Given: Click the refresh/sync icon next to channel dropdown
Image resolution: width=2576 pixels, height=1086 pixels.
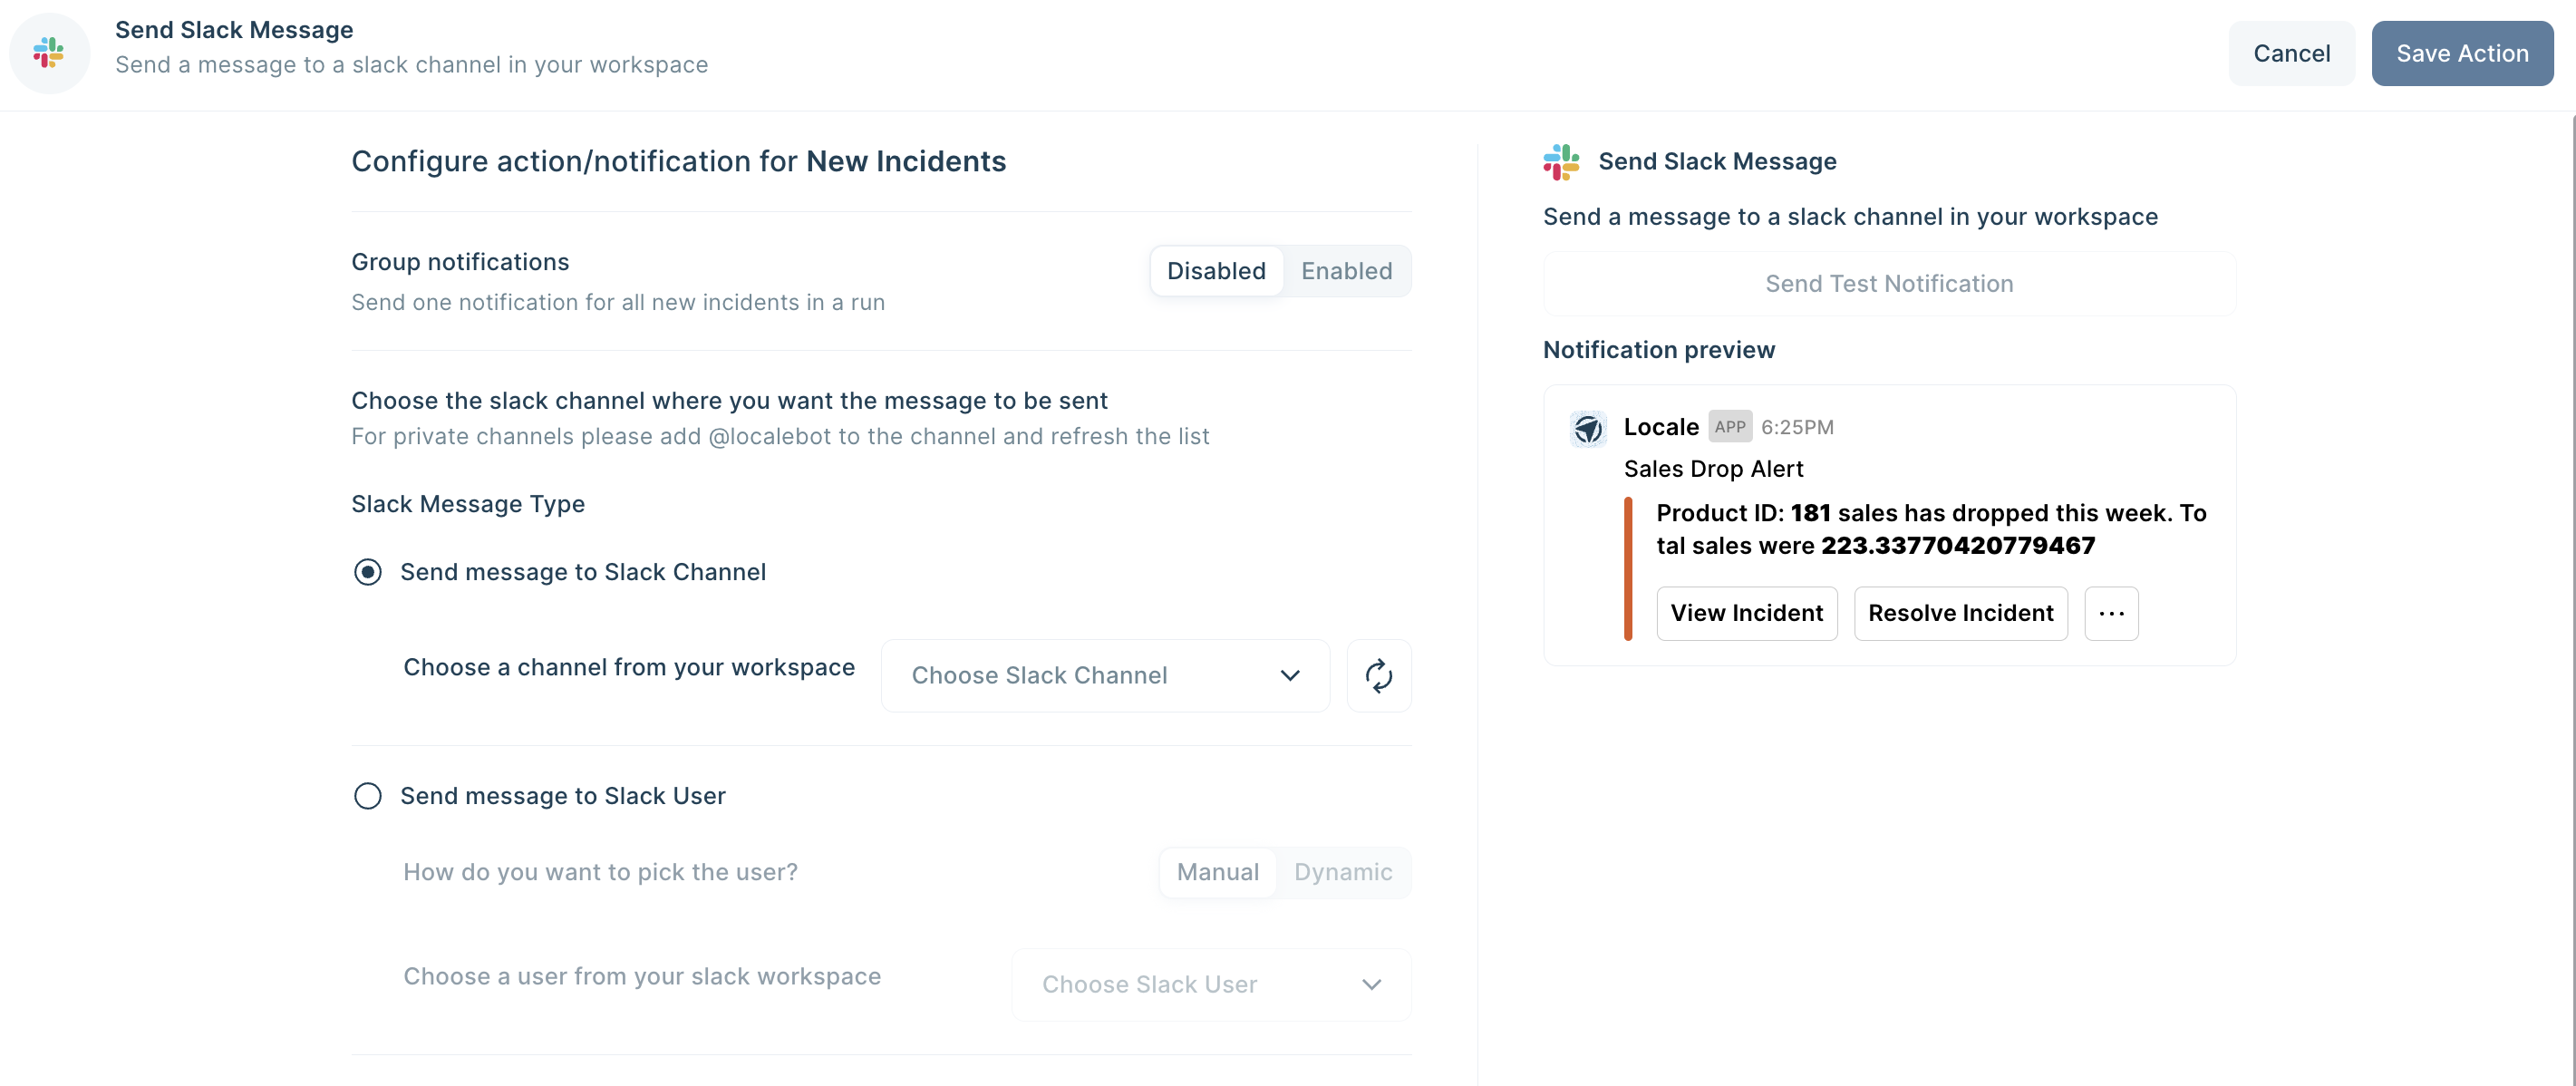Looking at the screenshot, I should 1377,674.
